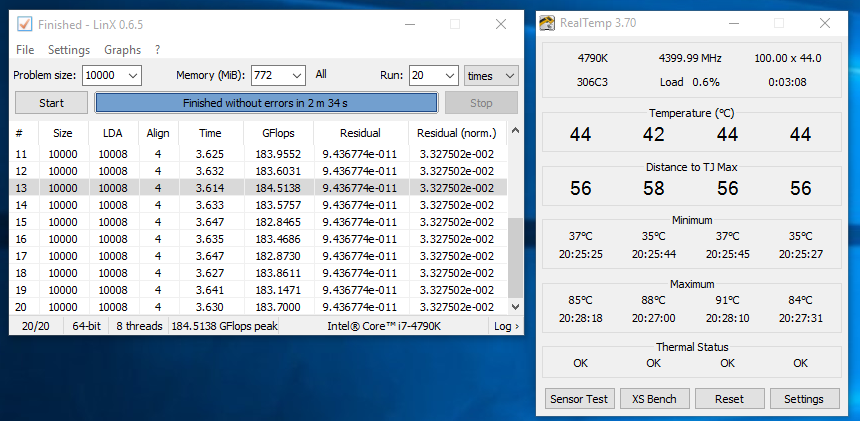The height and width of the screenshot is (421, 860).
Task: Click the 100.00 x 44.0 multiplier text
Action: click(x=788, y=58)
